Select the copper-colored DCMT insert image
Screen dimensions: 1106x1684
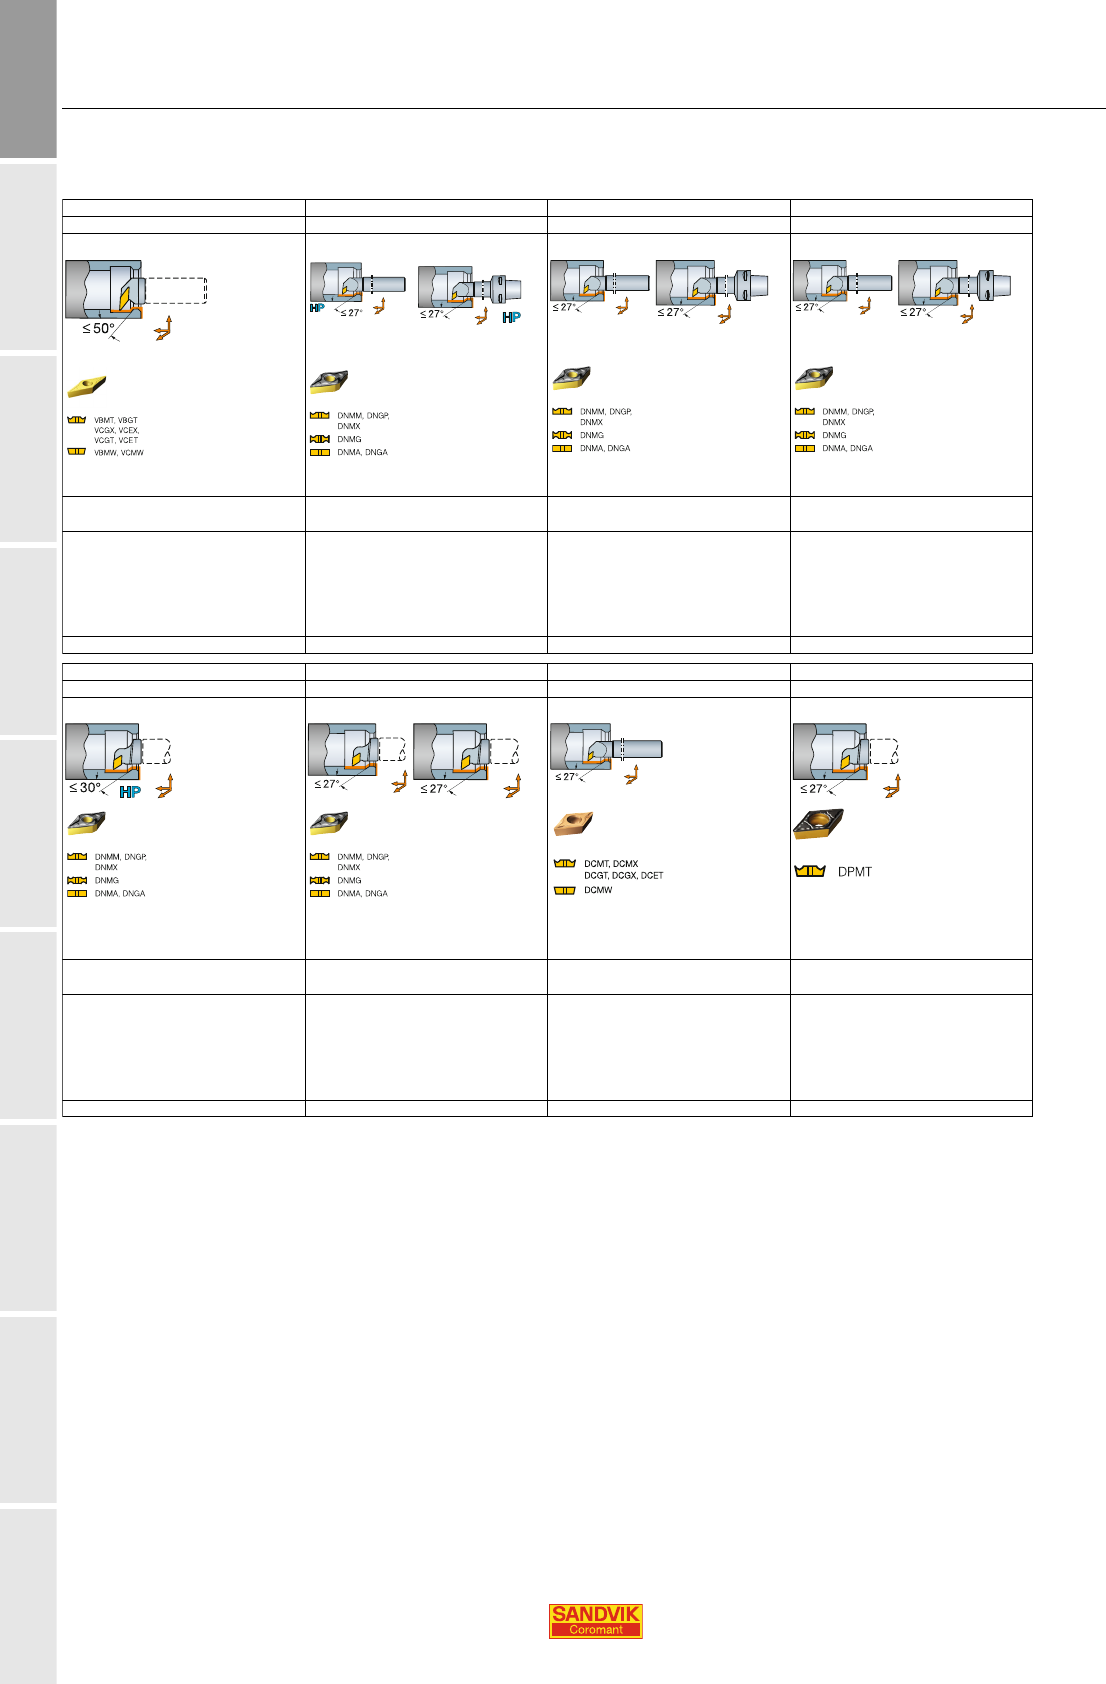[x=573, y=824]
